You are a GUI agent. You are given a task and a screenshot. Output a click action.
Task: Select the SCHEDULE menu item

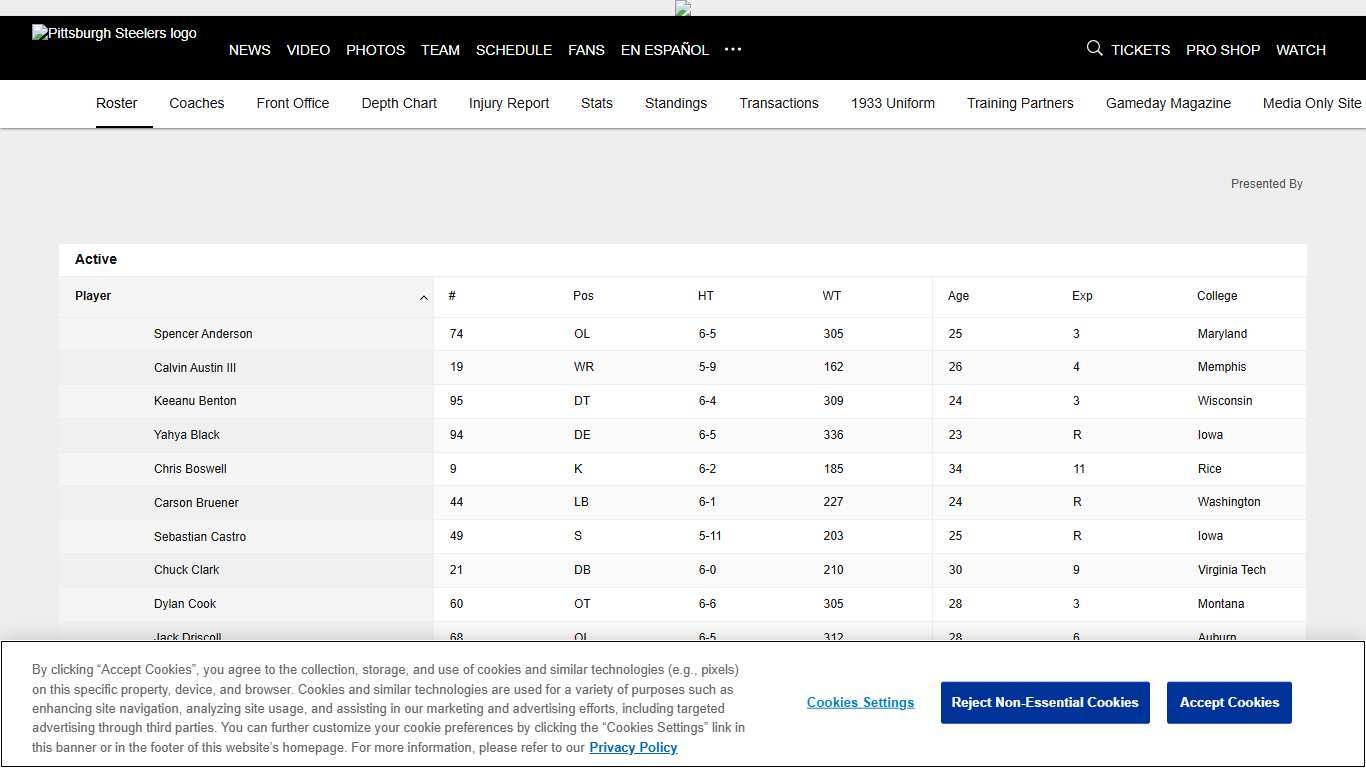pos(513,50)
